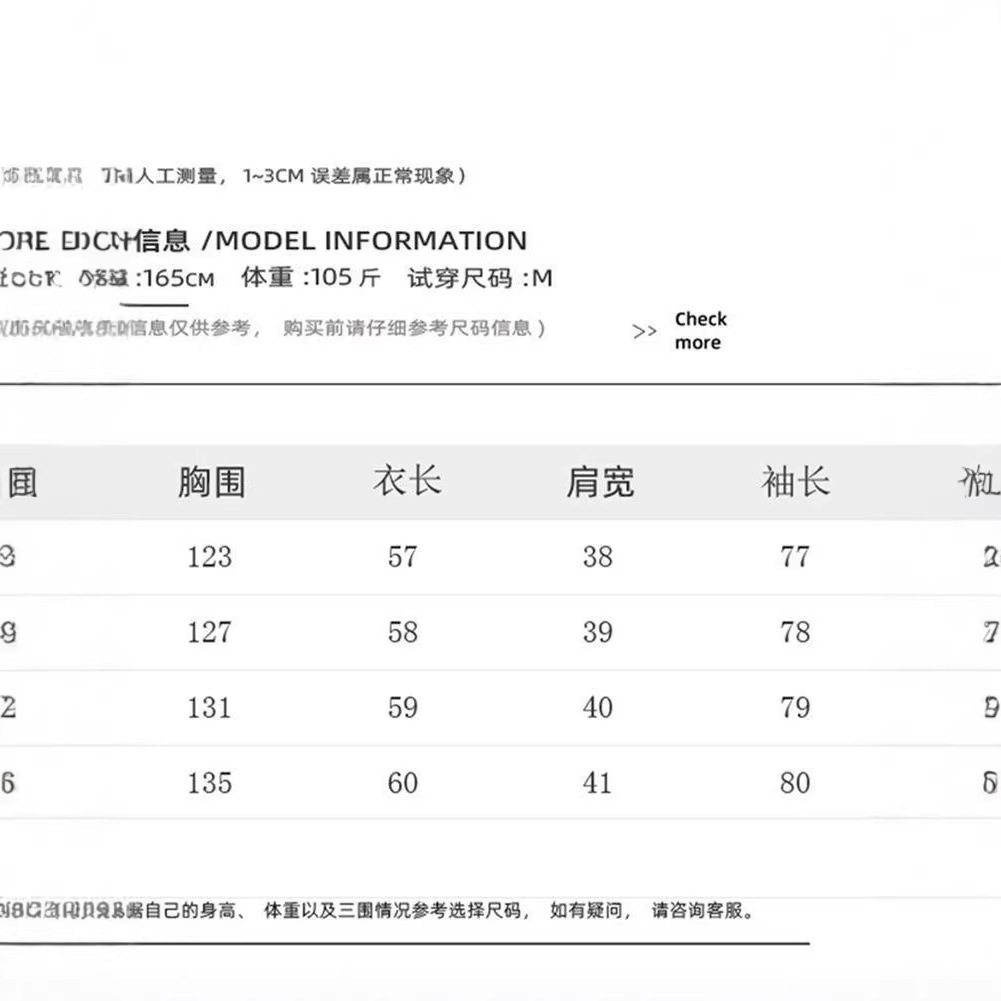1001x1001 pixels.
Task: Click the MODEL INFORMATION heading
Action: (x=372, y=241)
